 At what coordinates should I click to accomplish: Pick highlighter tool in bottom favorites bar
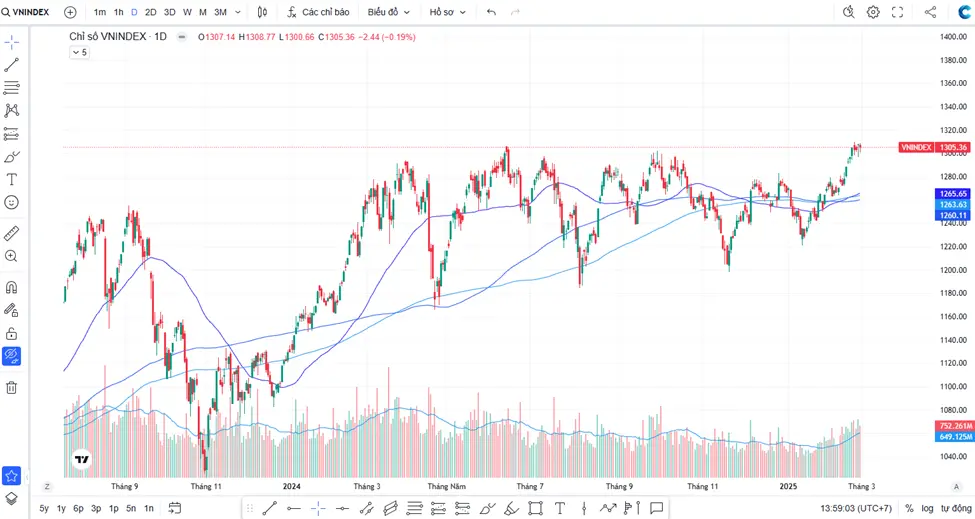coord(511,508)
